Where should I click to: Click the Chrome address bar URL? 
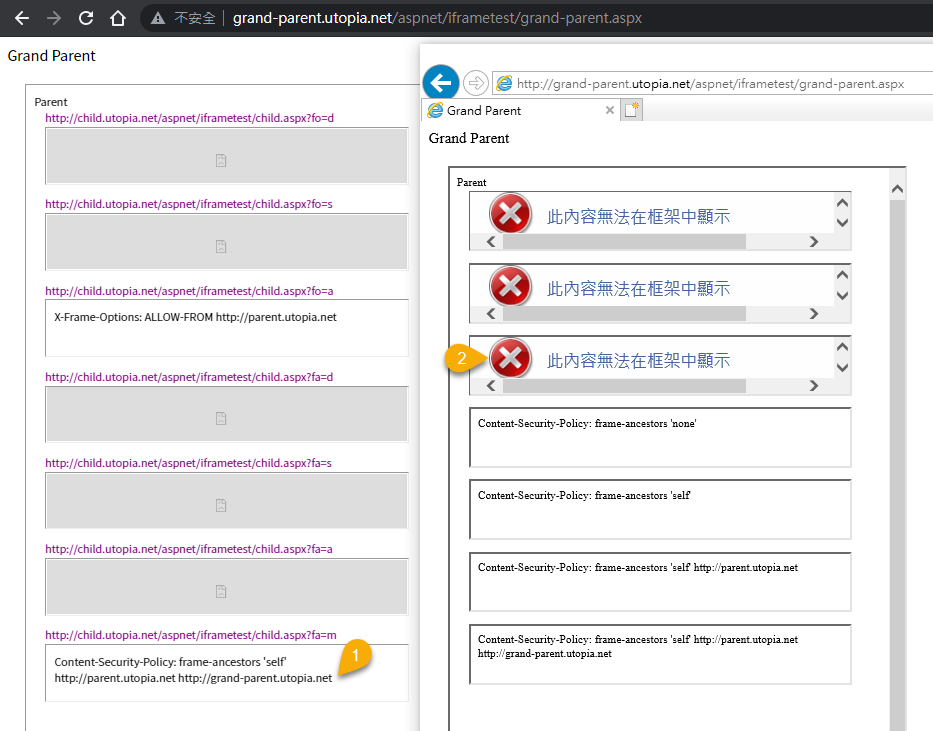pos(437,18)
